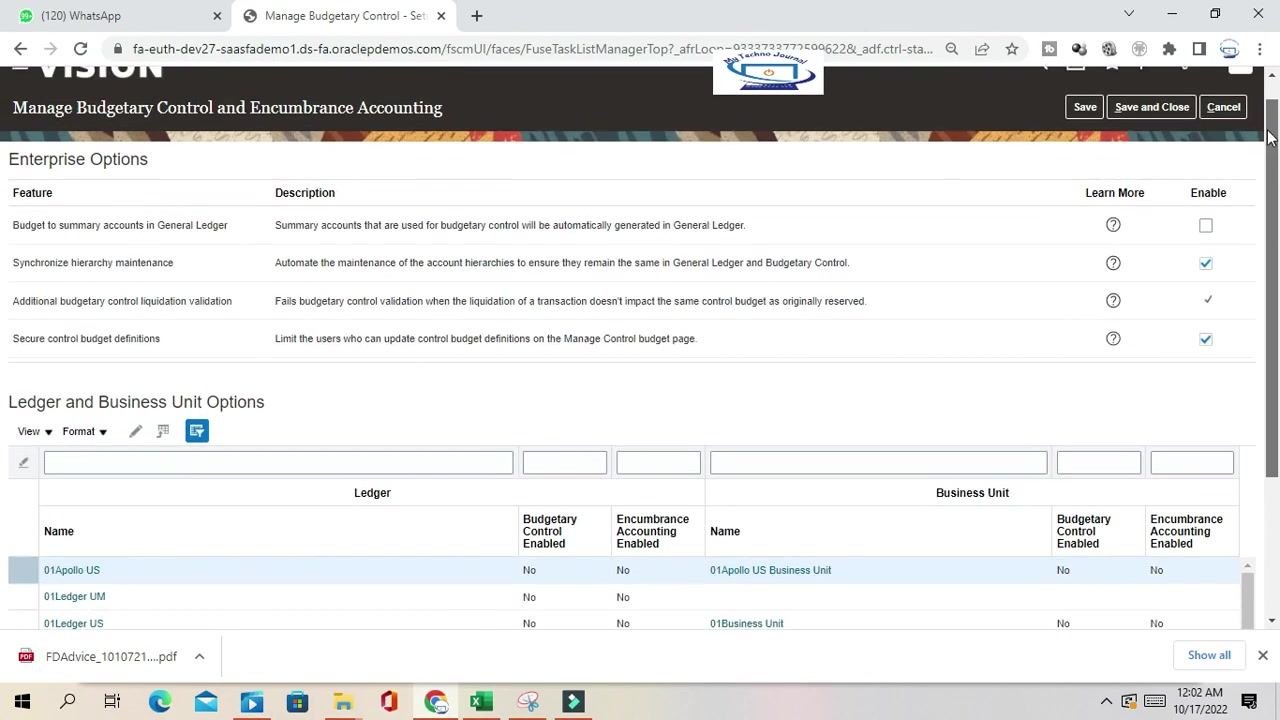Open Learn More for Budget to summary accounts
1280x720 pixels.
tap(1113, 225)
